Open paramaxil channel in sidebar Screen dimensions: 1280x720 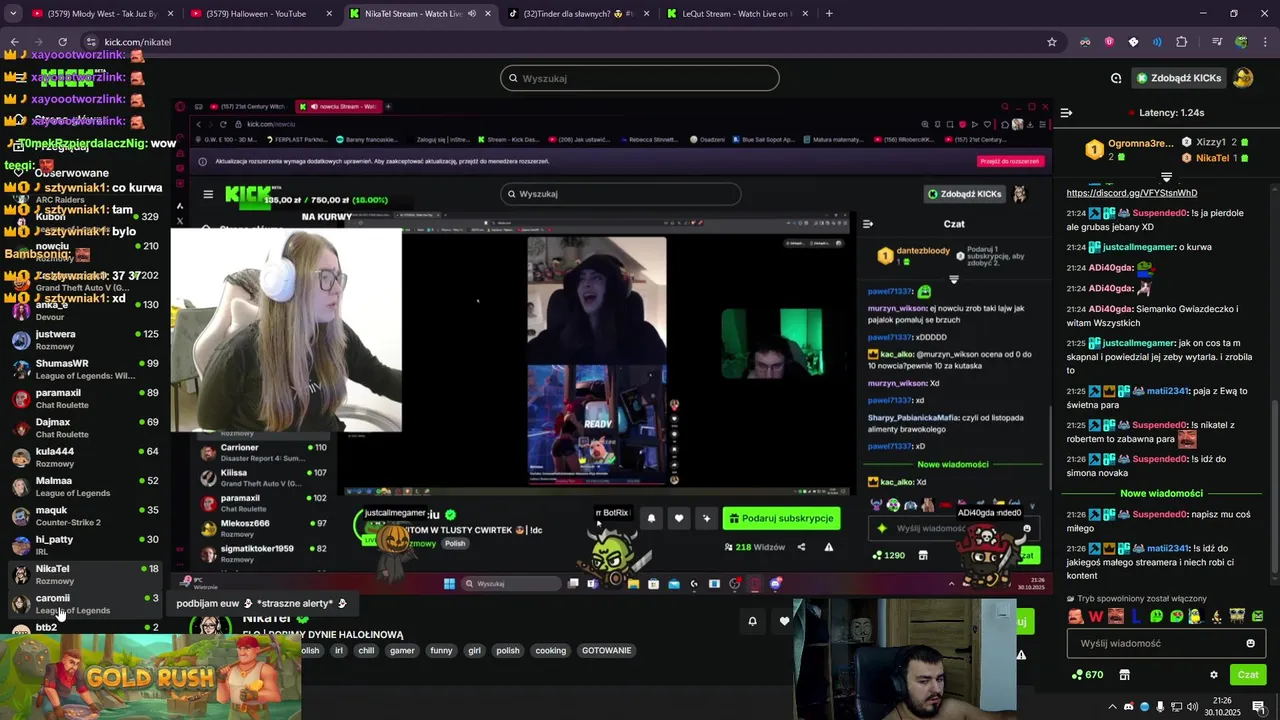tap(84, 398)
